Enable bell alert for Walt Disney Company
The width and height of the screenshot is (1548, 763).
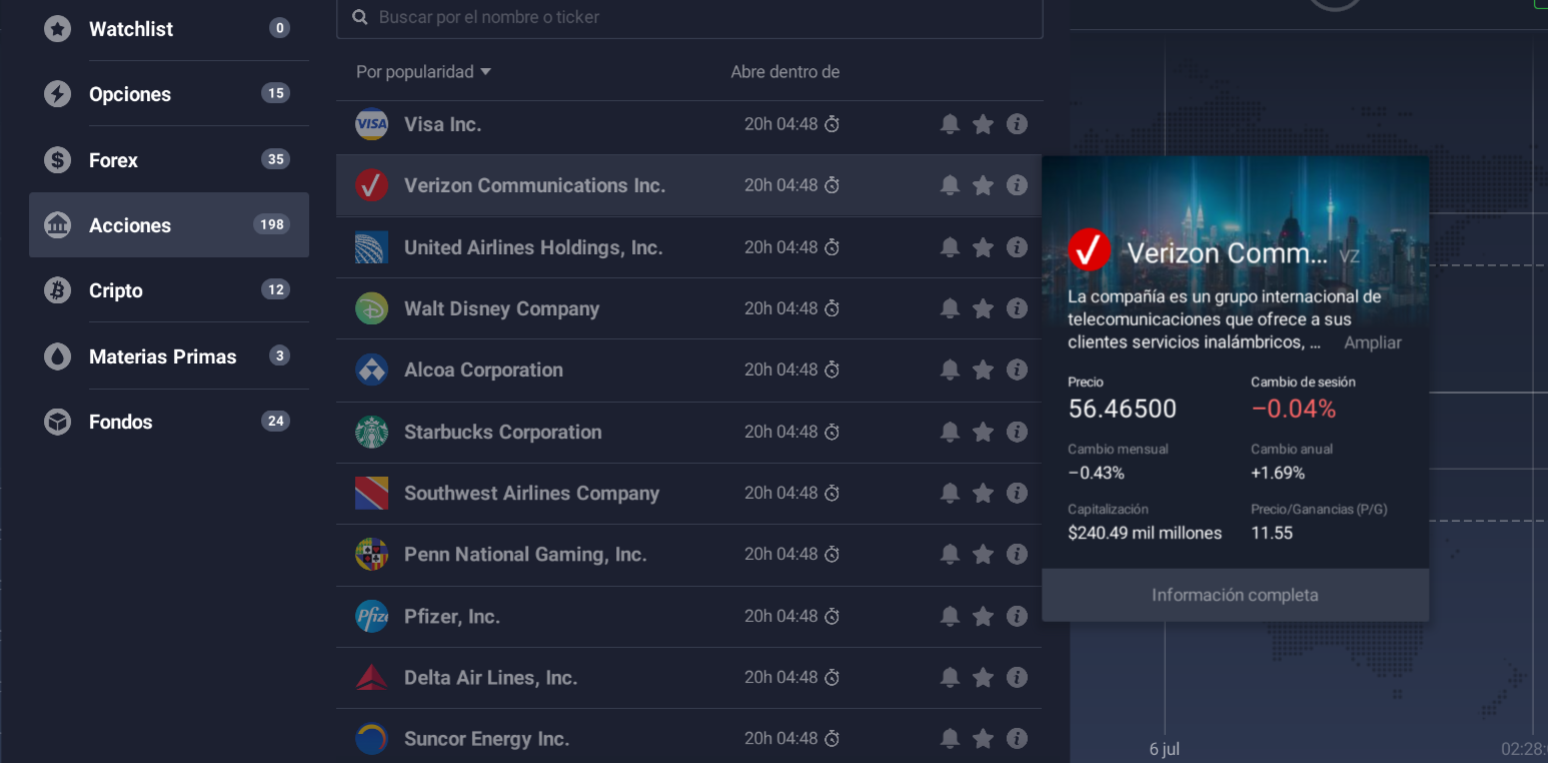pos(950,309)
